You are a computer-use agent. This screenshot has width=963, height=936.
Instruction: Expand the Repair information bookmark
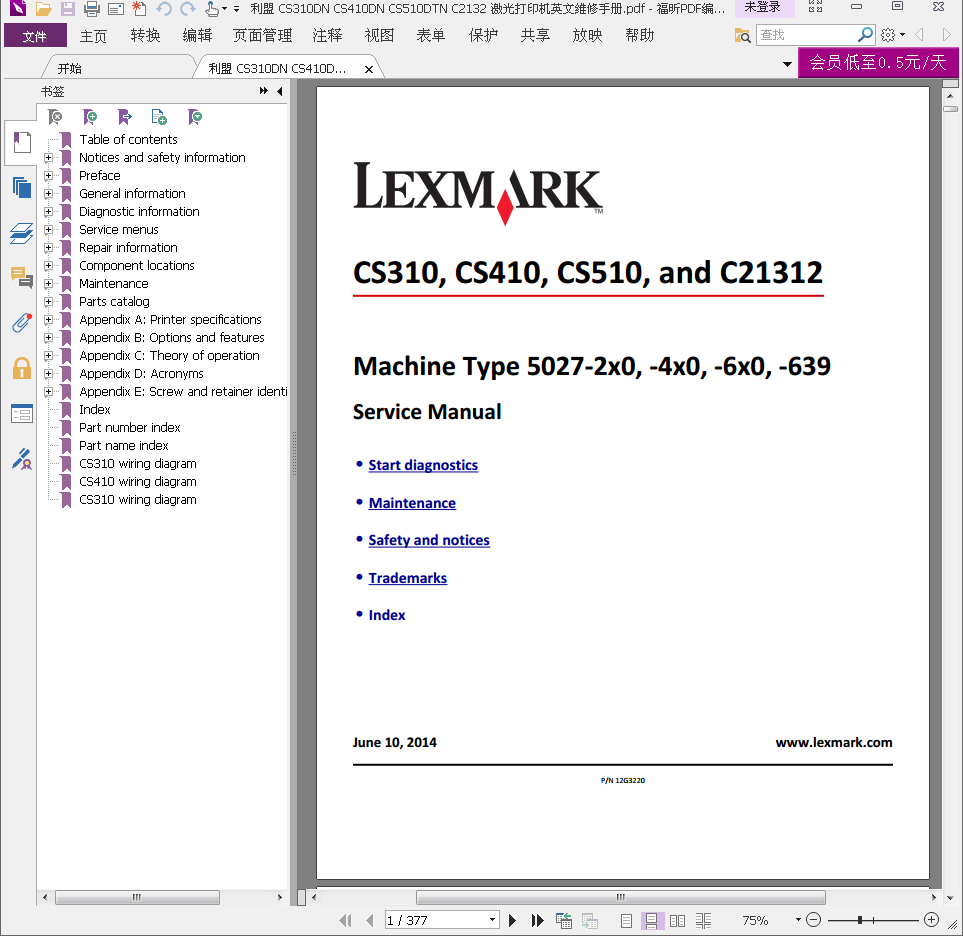pyautogui.click(x=49, y=248)
